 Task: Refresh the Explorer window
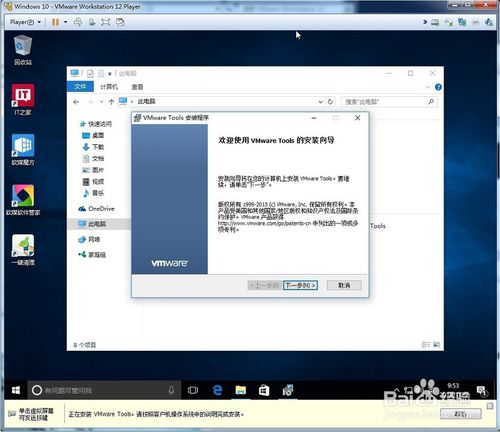coord(330,102)
